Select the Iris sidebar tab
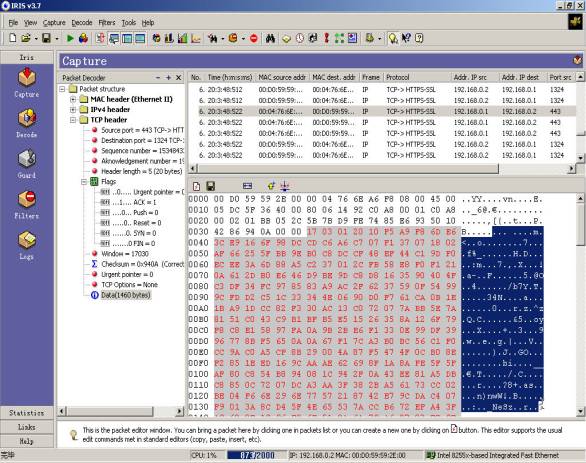Viewport: 586px width, 463px height. (x=27, y=58)
